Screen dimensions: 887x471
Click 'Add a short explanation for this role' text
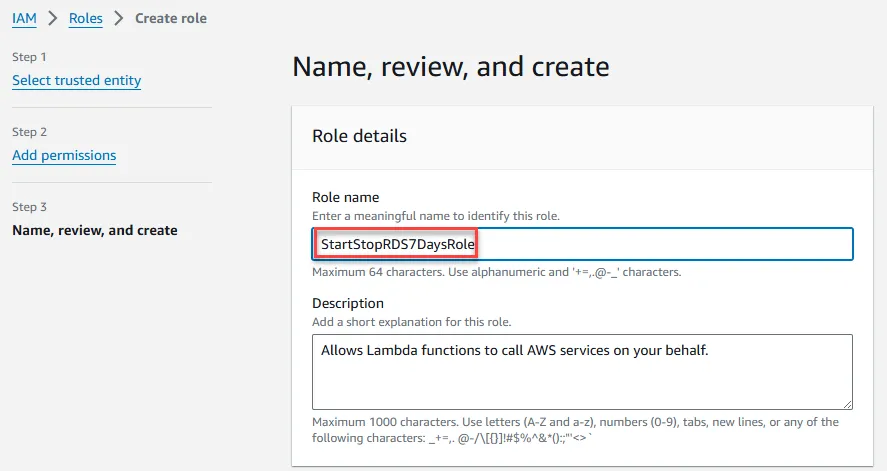click(412, 322)
